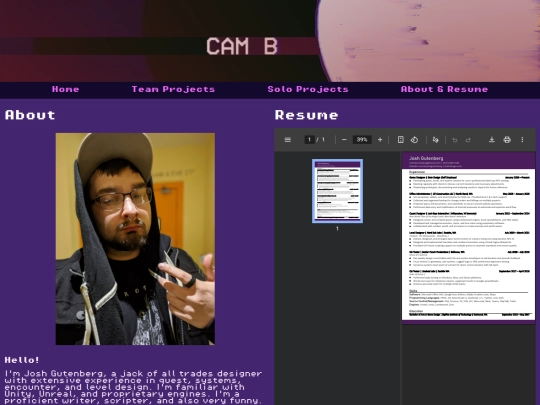540x405 pixels.
Task: Toggle the PDF sidebar menu icon
Action: (288, 139)
